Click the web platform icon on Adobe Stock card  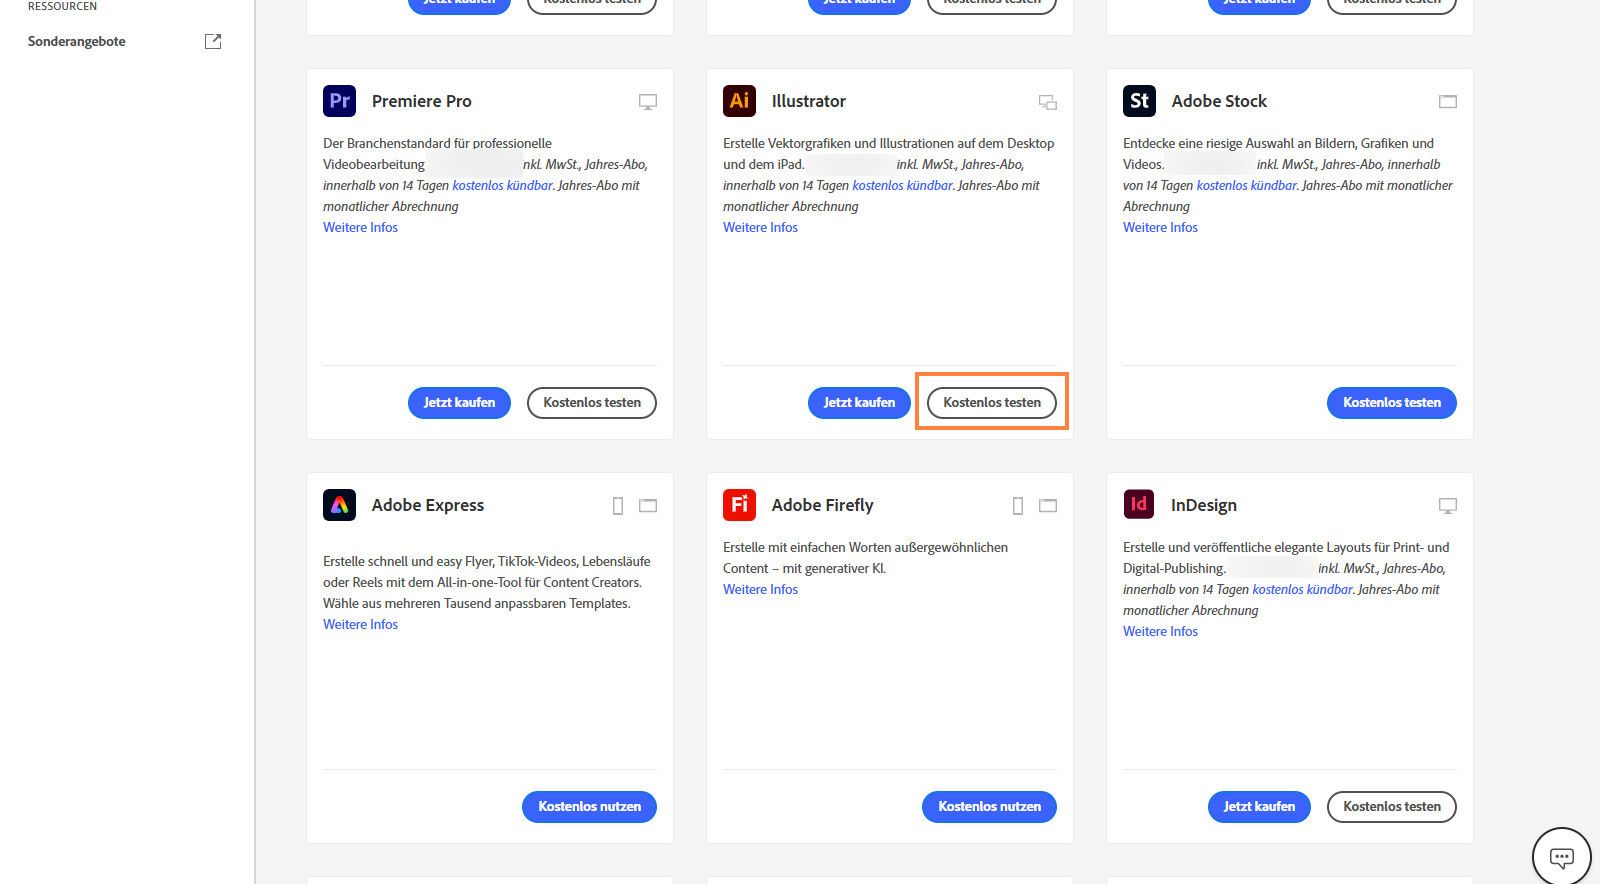pos(1448,102)
